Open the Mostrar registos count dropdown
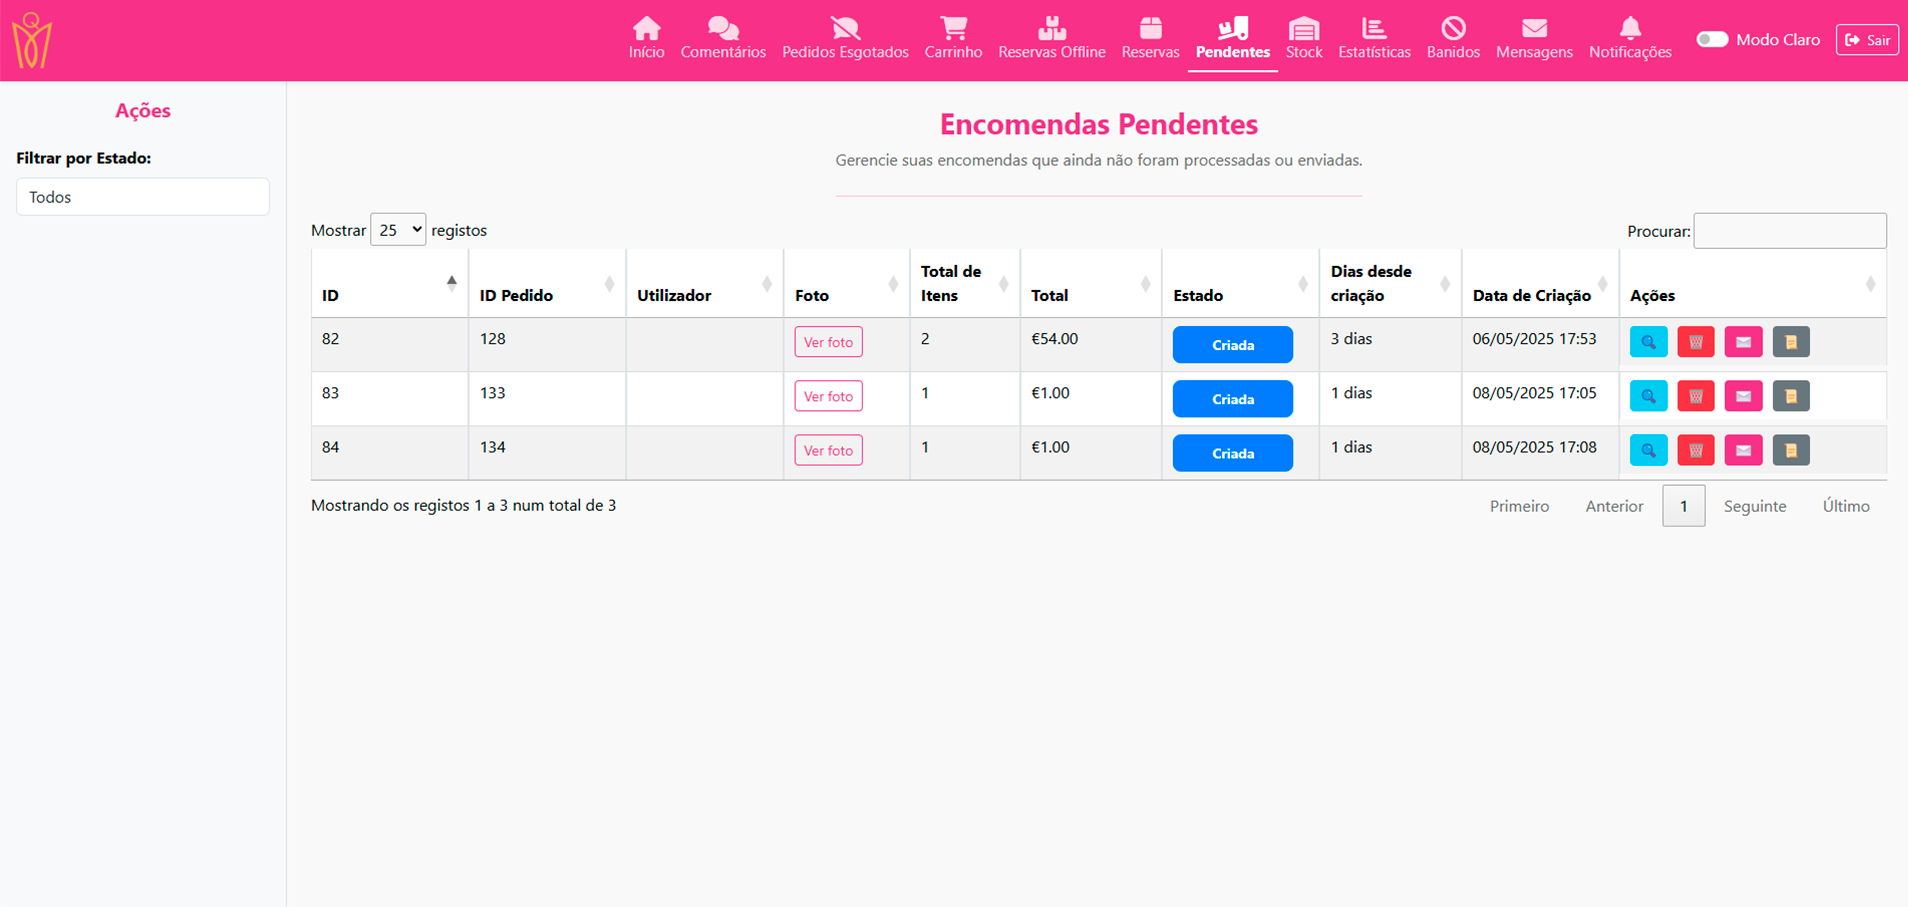This screenshot has height=907, width=1908. click(398, 230)
